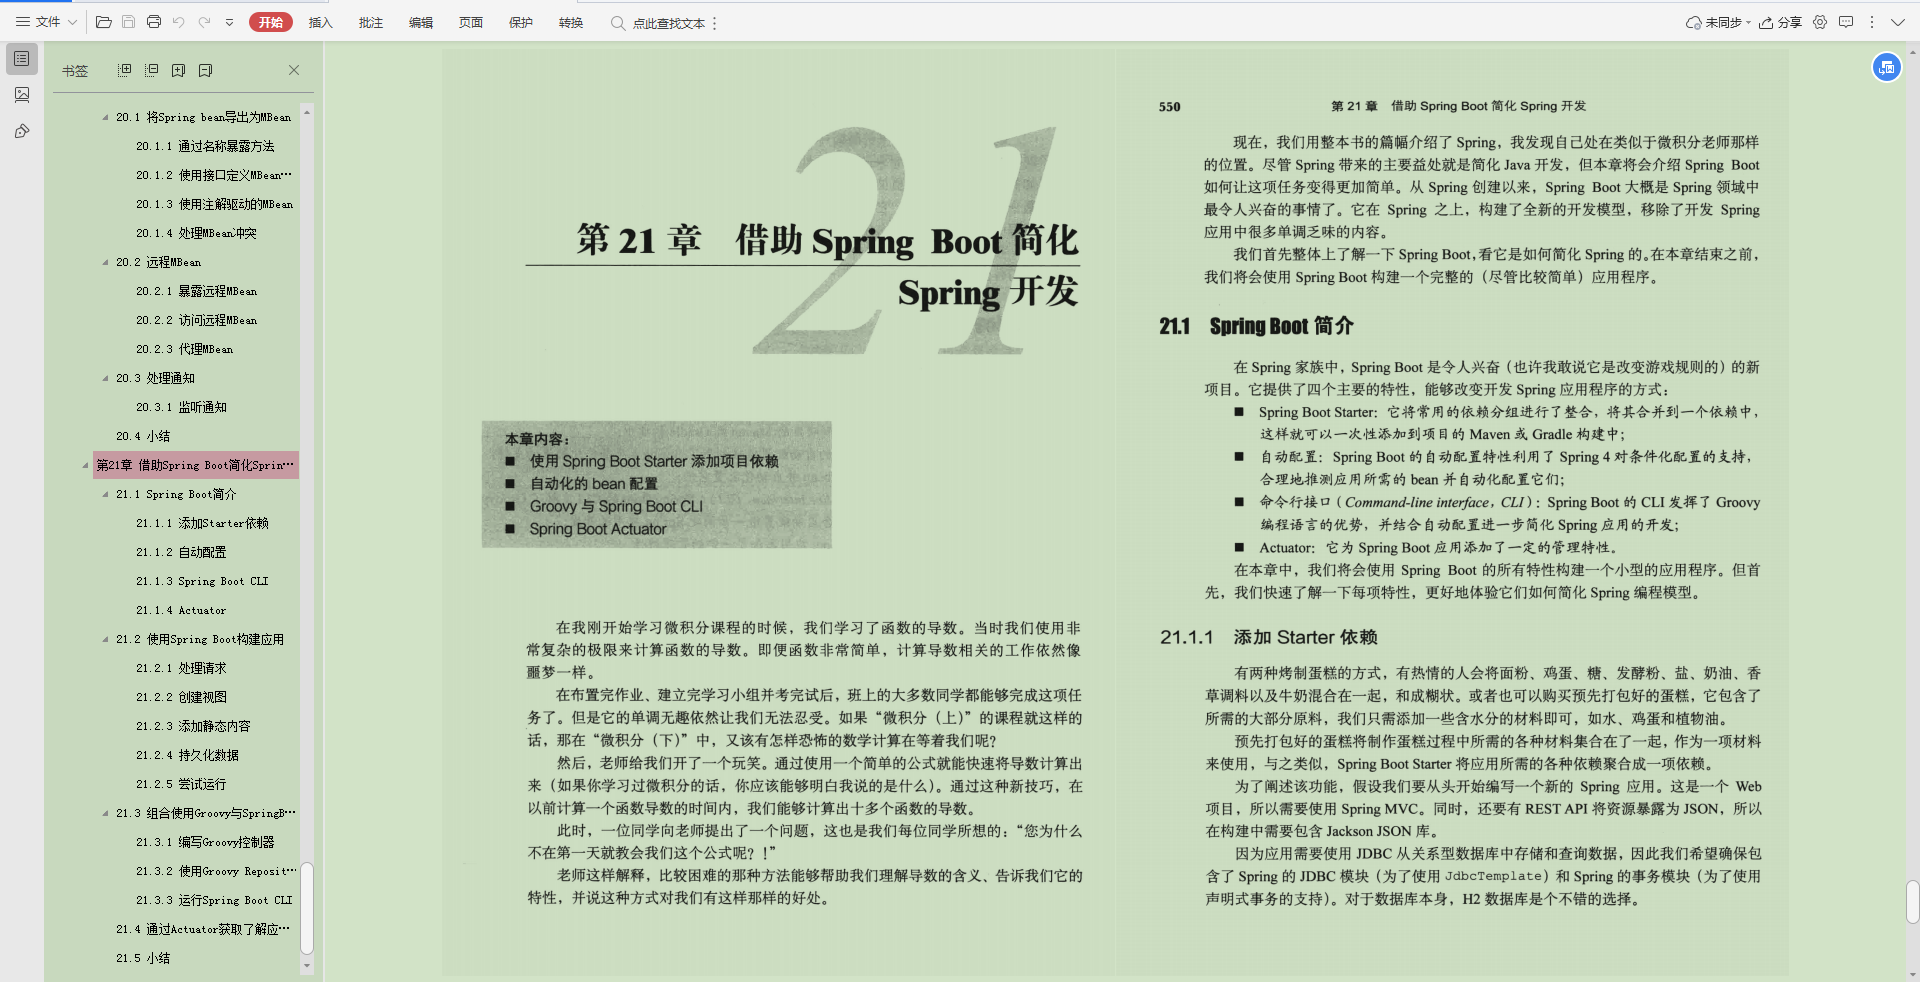Expand the 文件 menu dropdown arrow

tap(70, 22)
